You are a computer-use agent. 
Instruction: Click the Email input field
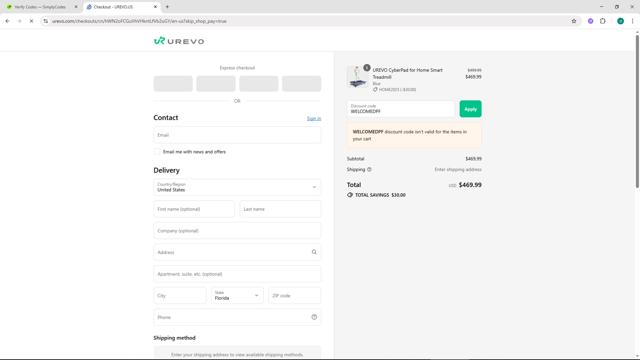click(x=237, y=135)
